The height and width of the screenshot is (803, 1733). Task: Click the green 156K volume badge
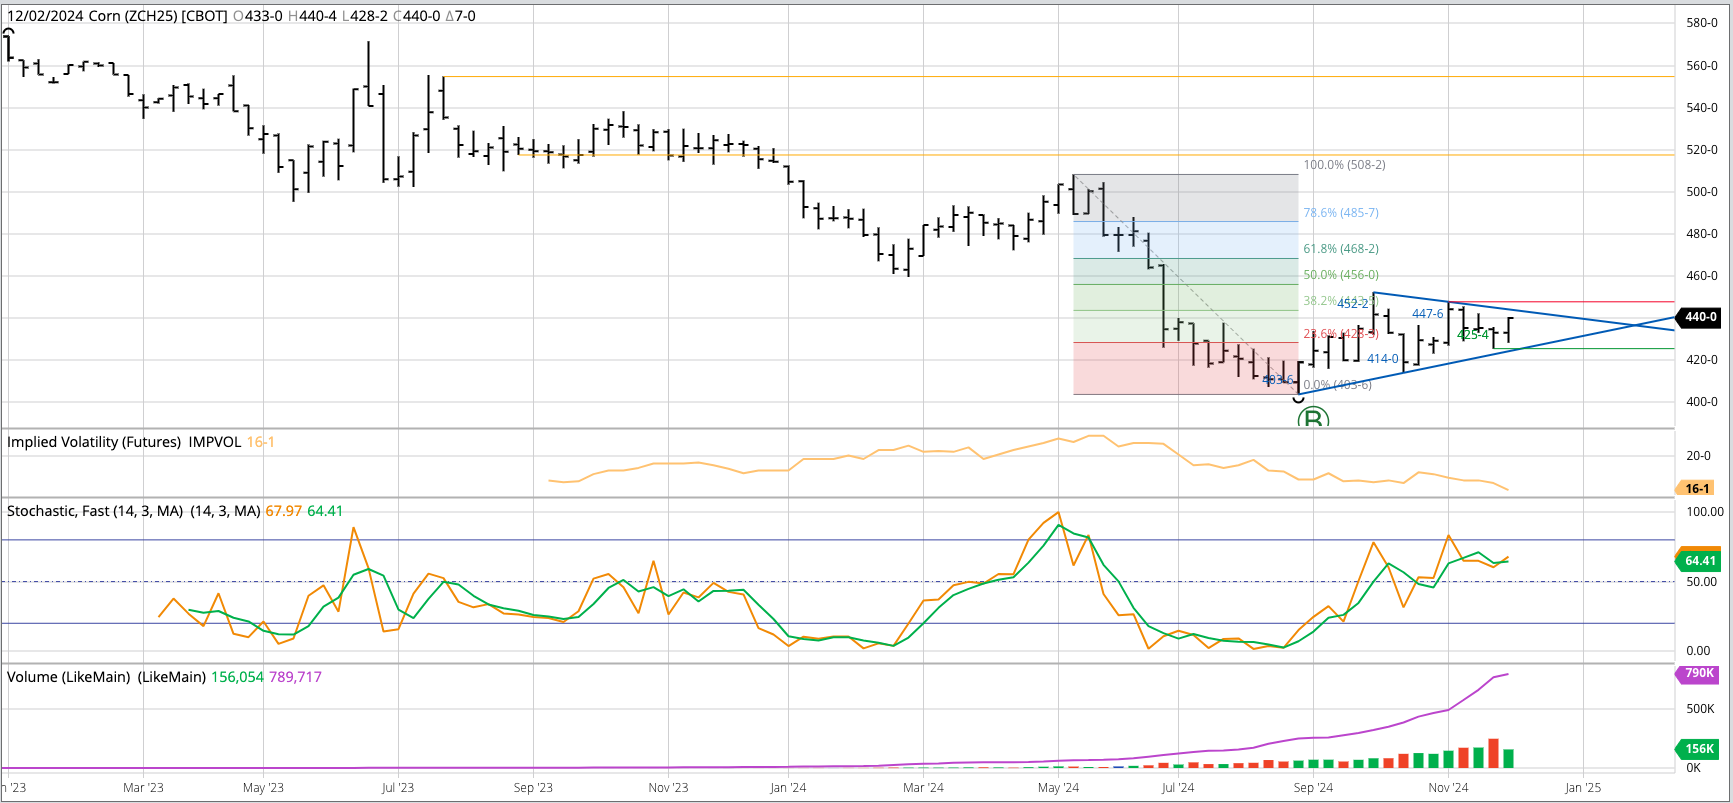1699,748
